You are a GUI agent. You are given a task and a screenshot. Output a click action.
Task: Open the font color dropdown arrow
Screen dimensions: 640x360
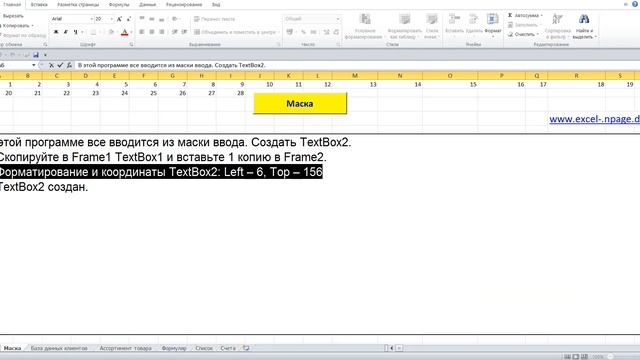coord(131,32)
